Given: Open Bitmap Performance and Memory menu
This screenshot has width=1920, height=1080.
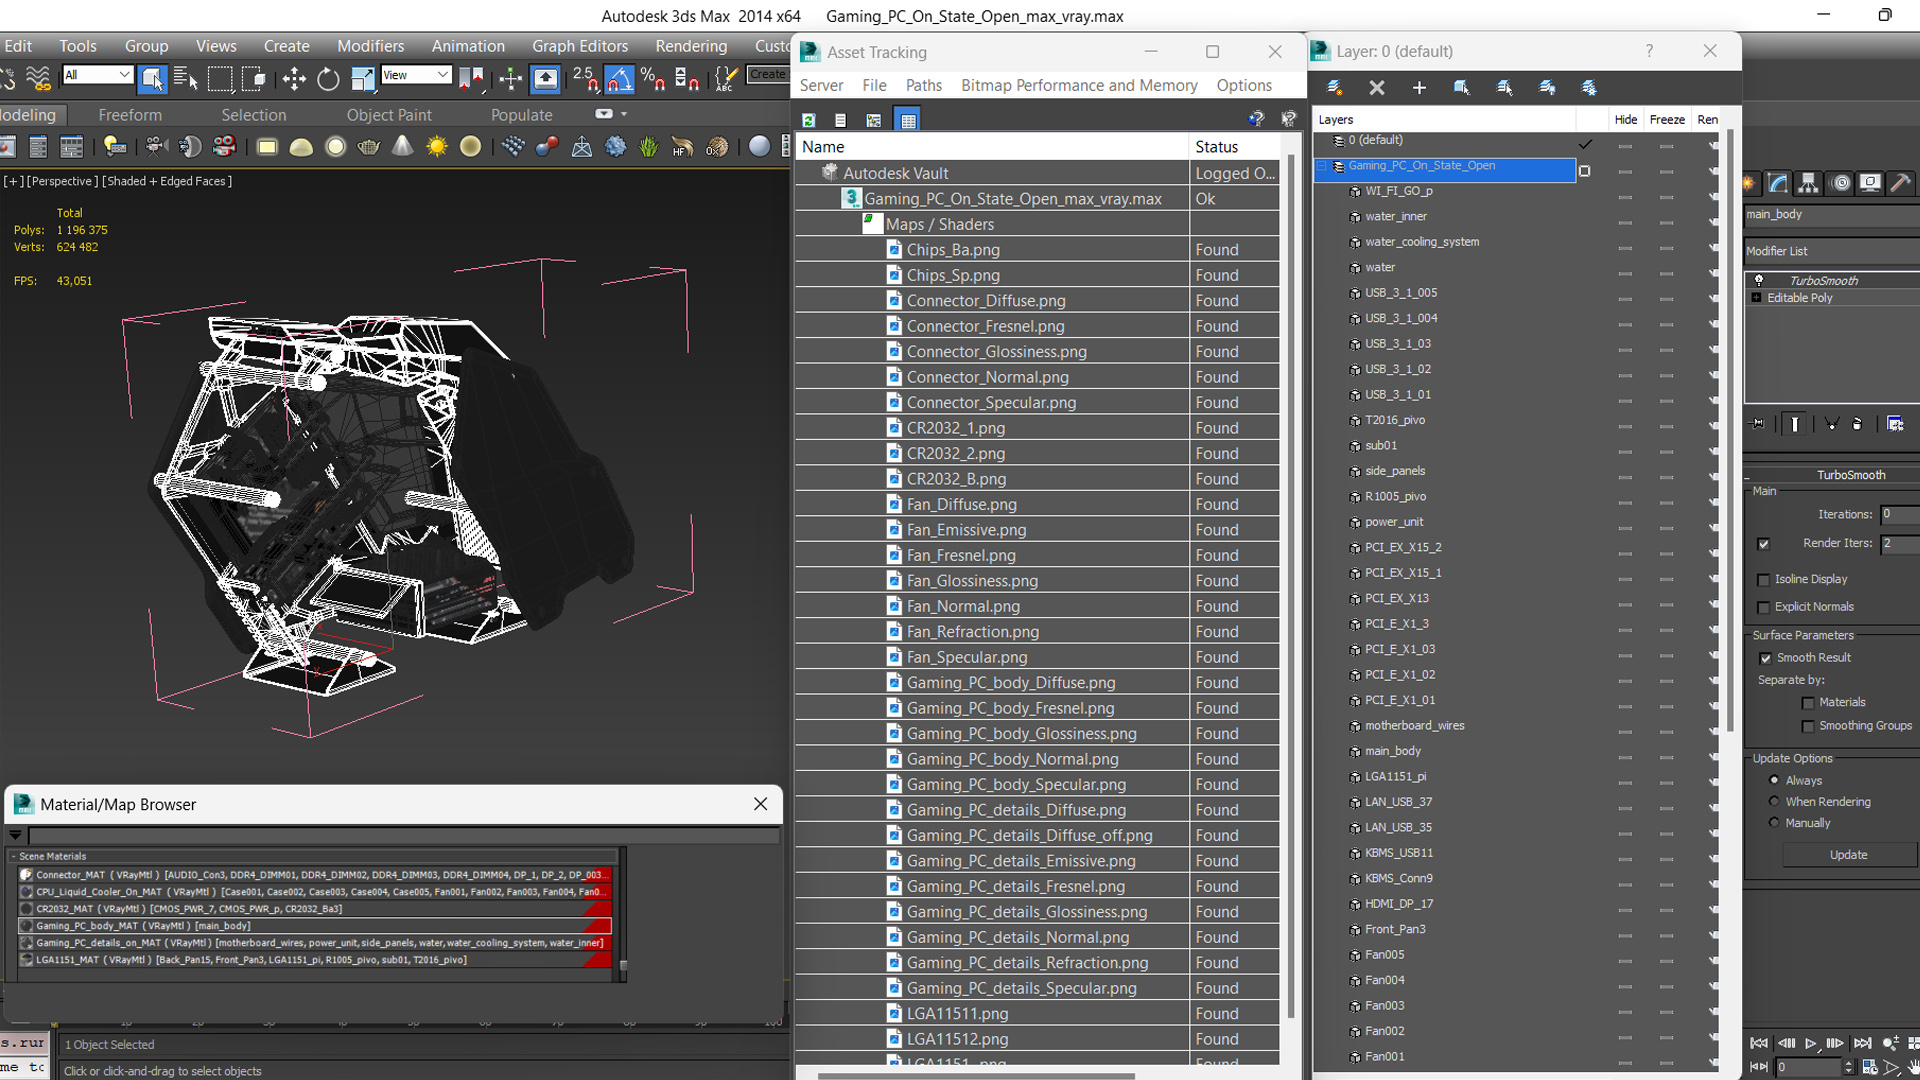Looking at the screenshot, I should (x=1079, y=86).
